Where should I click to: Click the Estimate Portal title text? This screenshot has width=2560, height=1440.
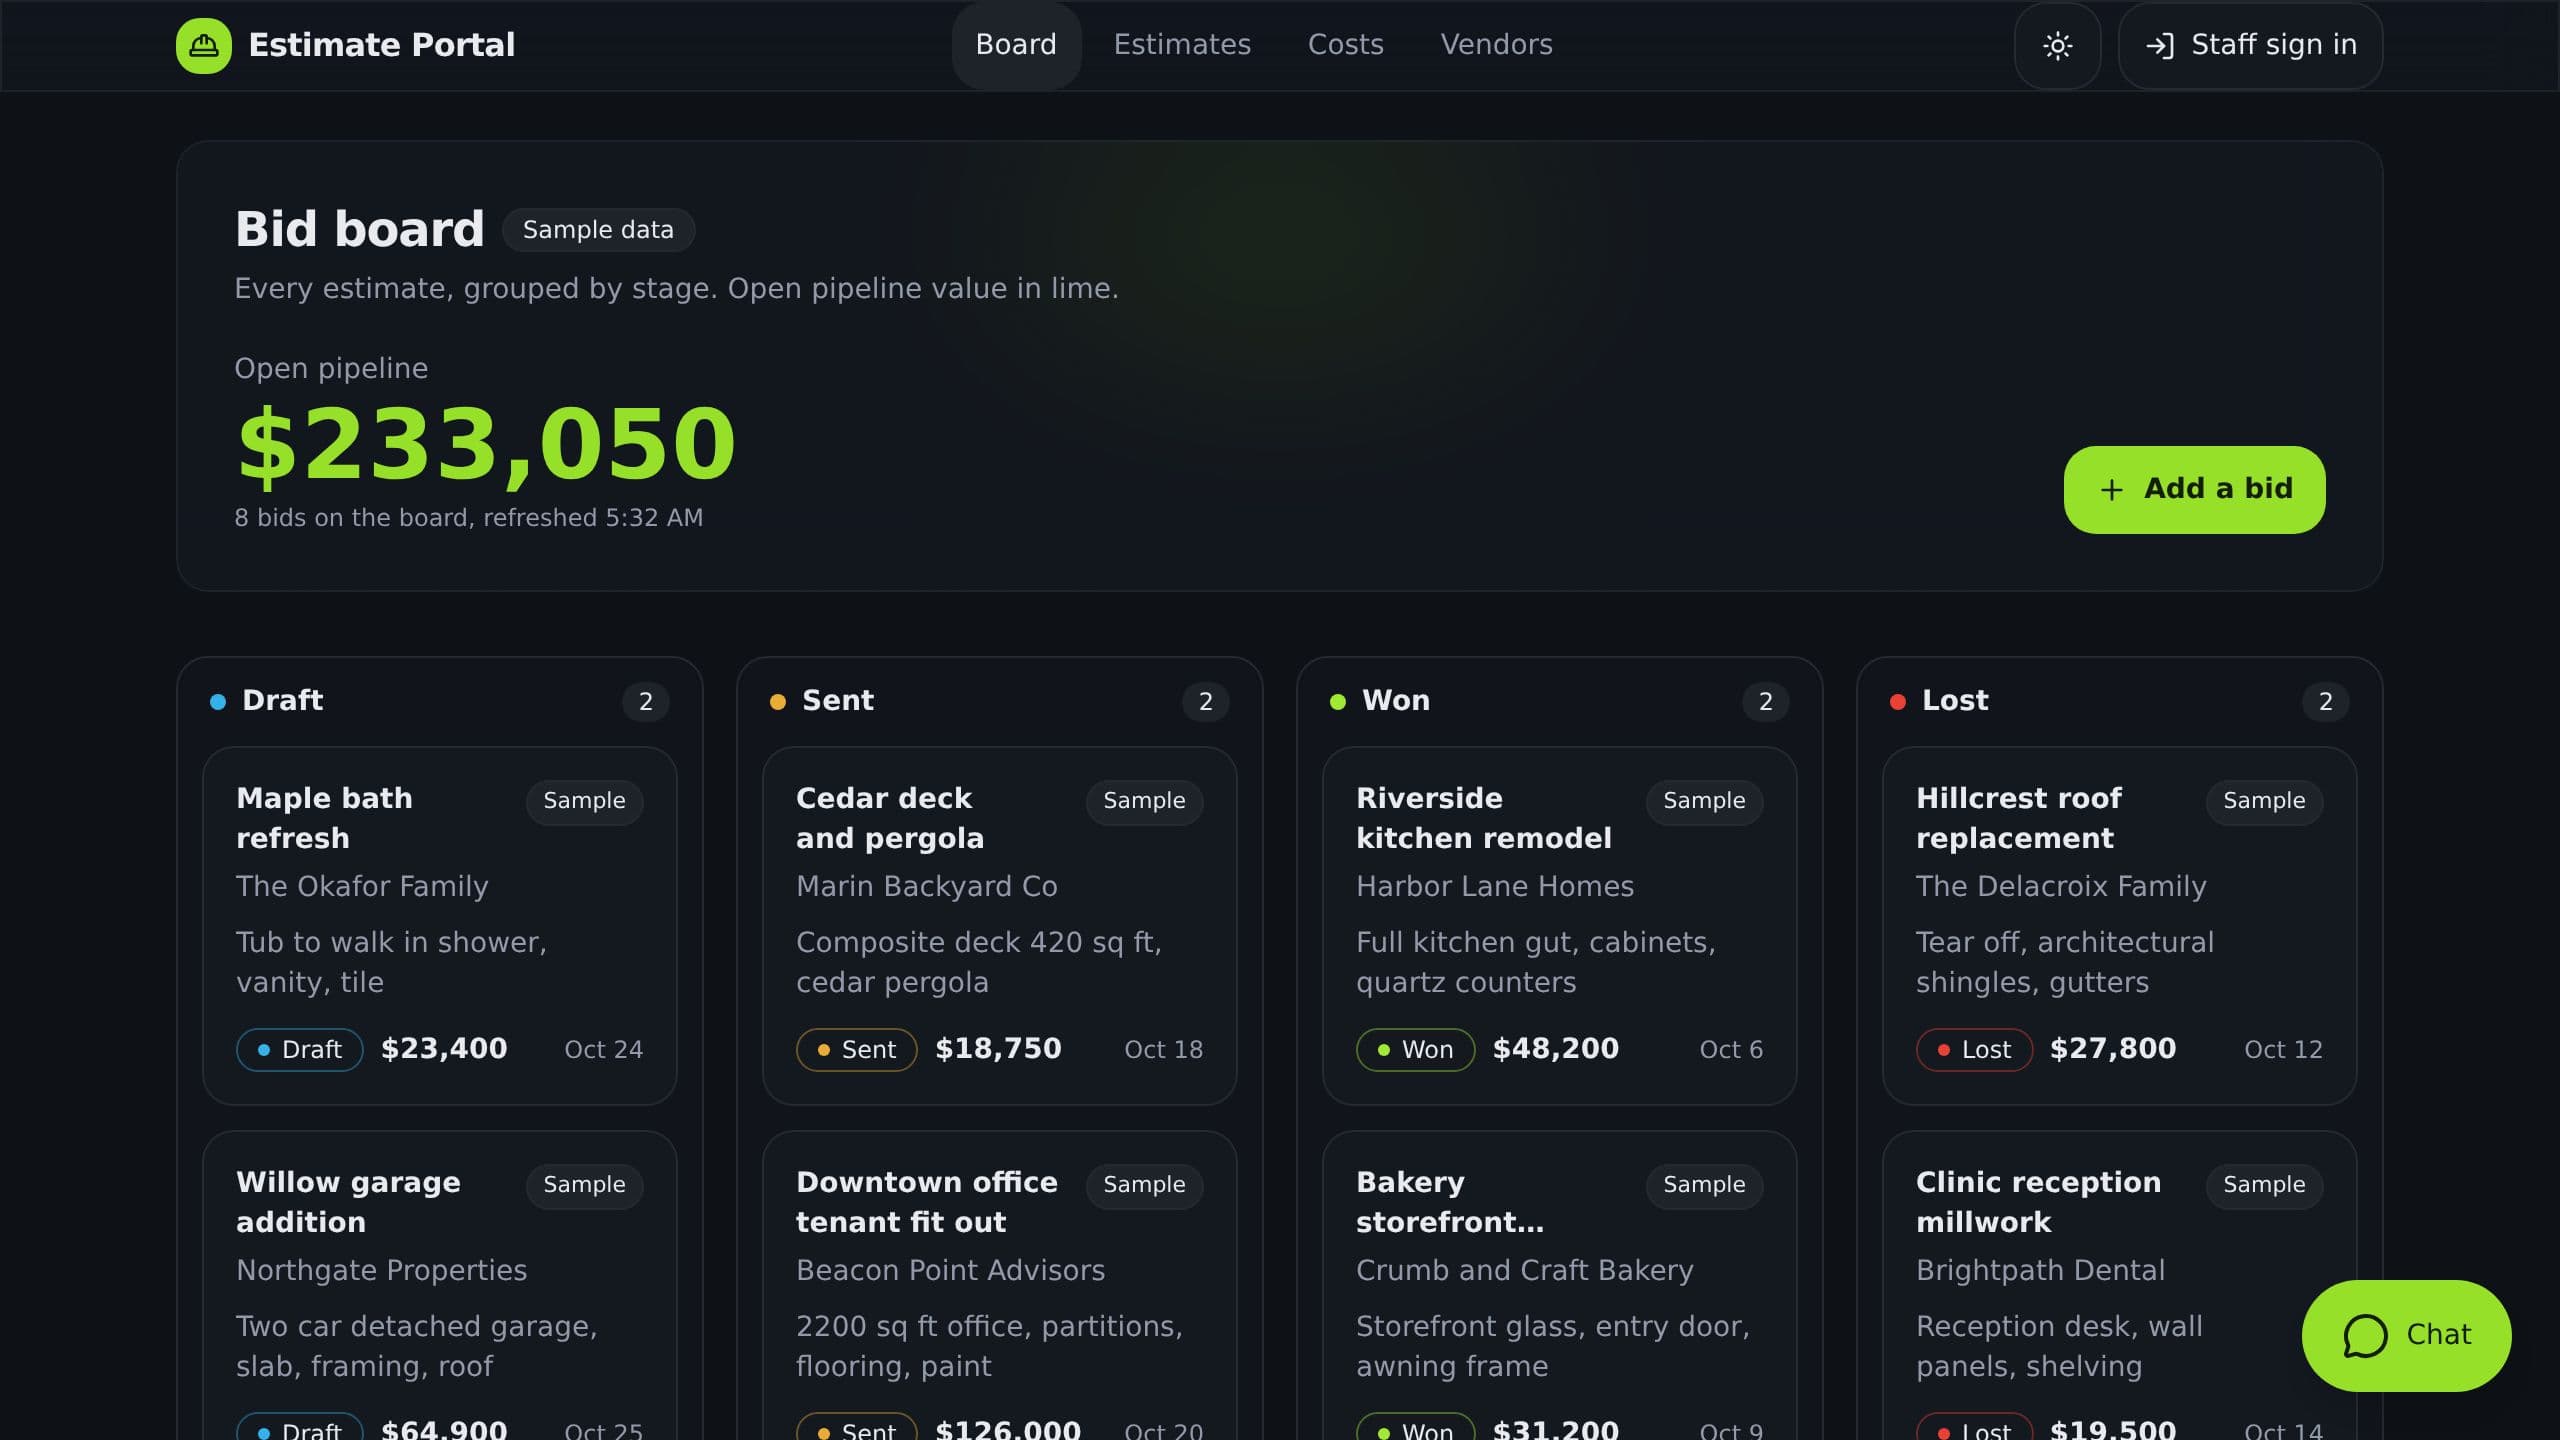[382, 45]
